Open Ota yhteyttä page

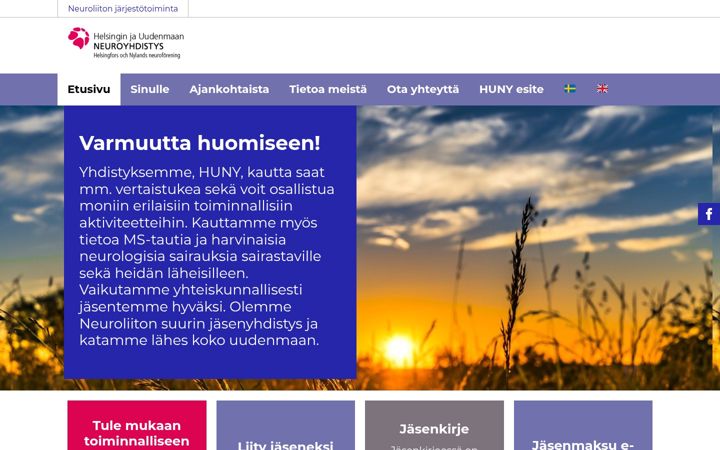(423, 89)
